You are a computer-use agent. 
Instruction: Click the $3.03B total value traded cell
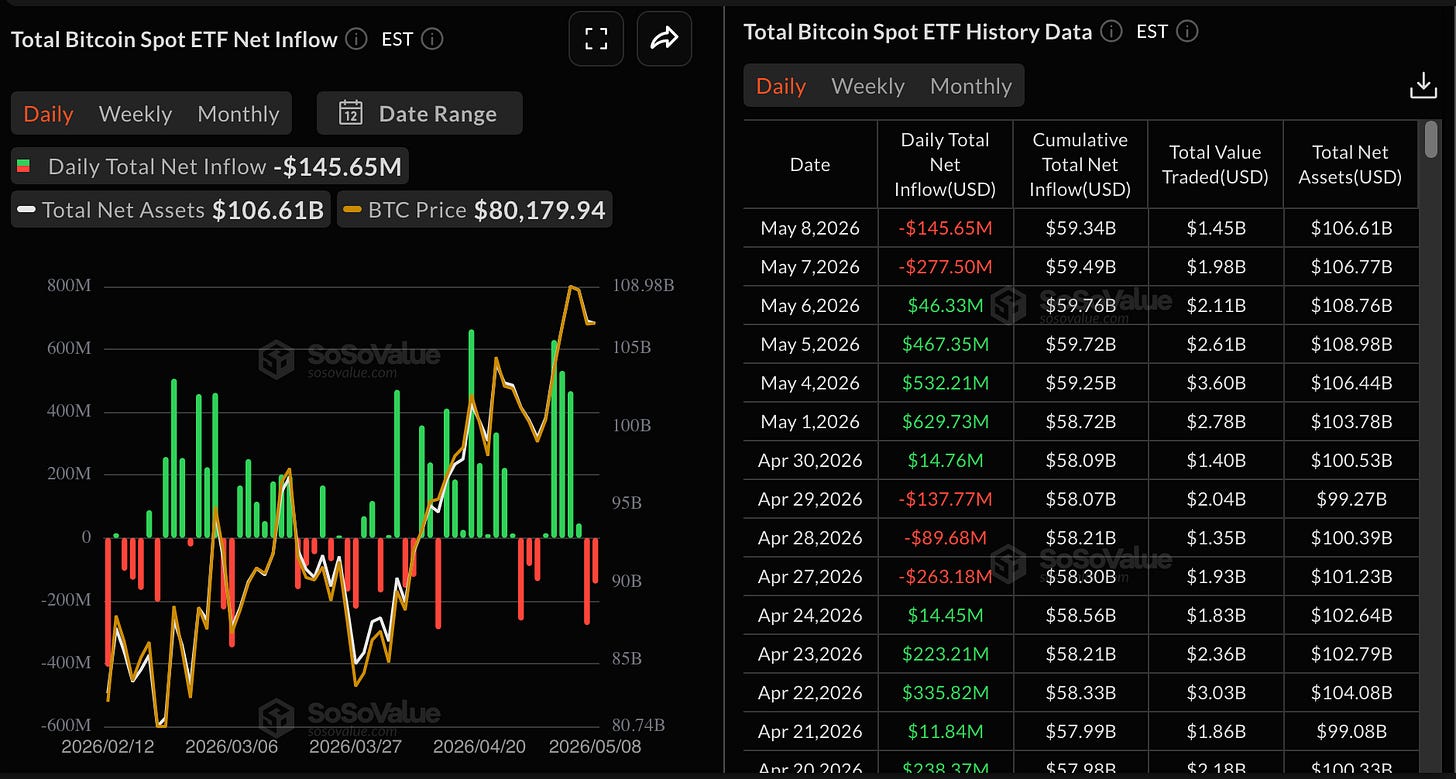coord(1215,693)
